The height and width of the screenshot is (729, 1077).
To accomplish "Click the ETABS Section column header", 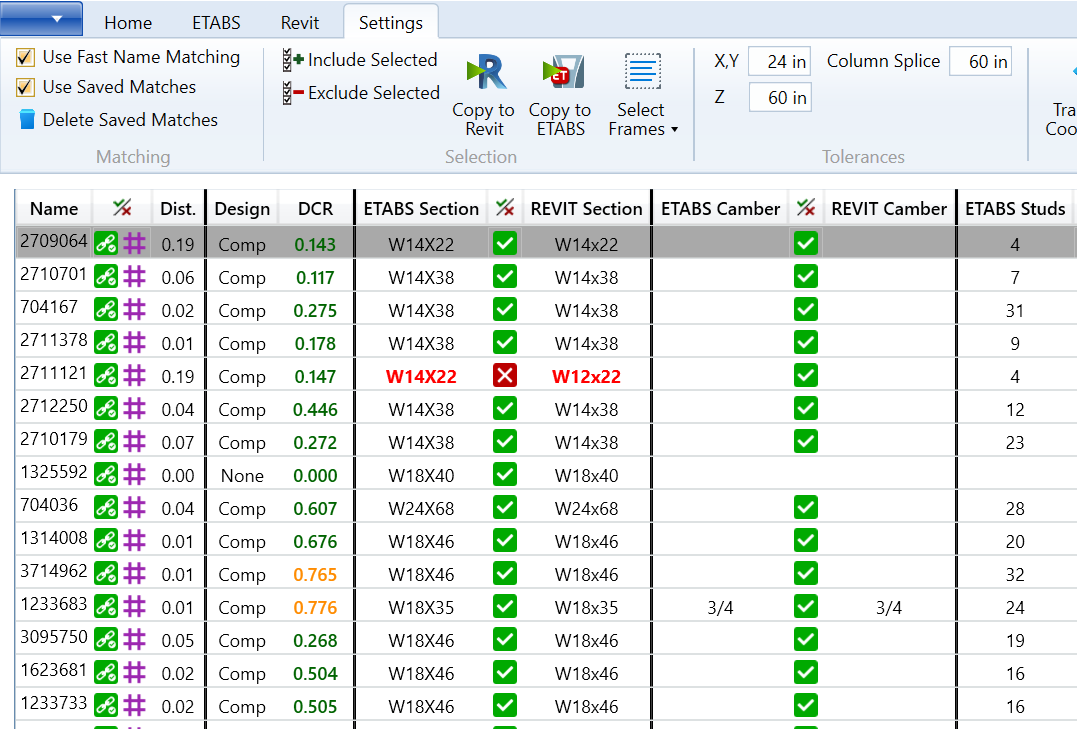I will coord(421,209).
